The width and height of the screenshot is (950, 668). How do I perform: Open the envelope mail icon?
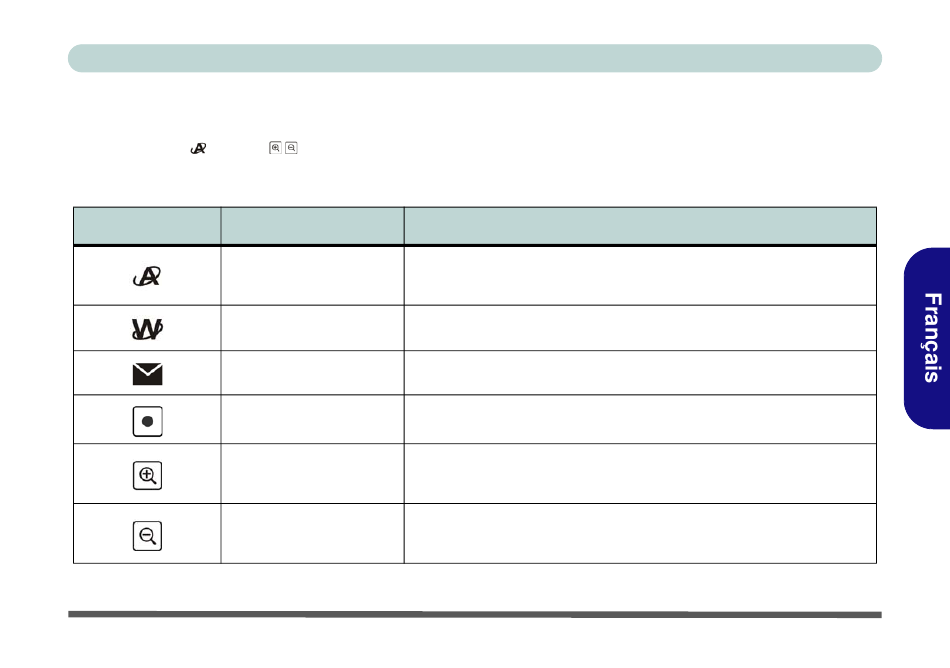tap(147, 374)
